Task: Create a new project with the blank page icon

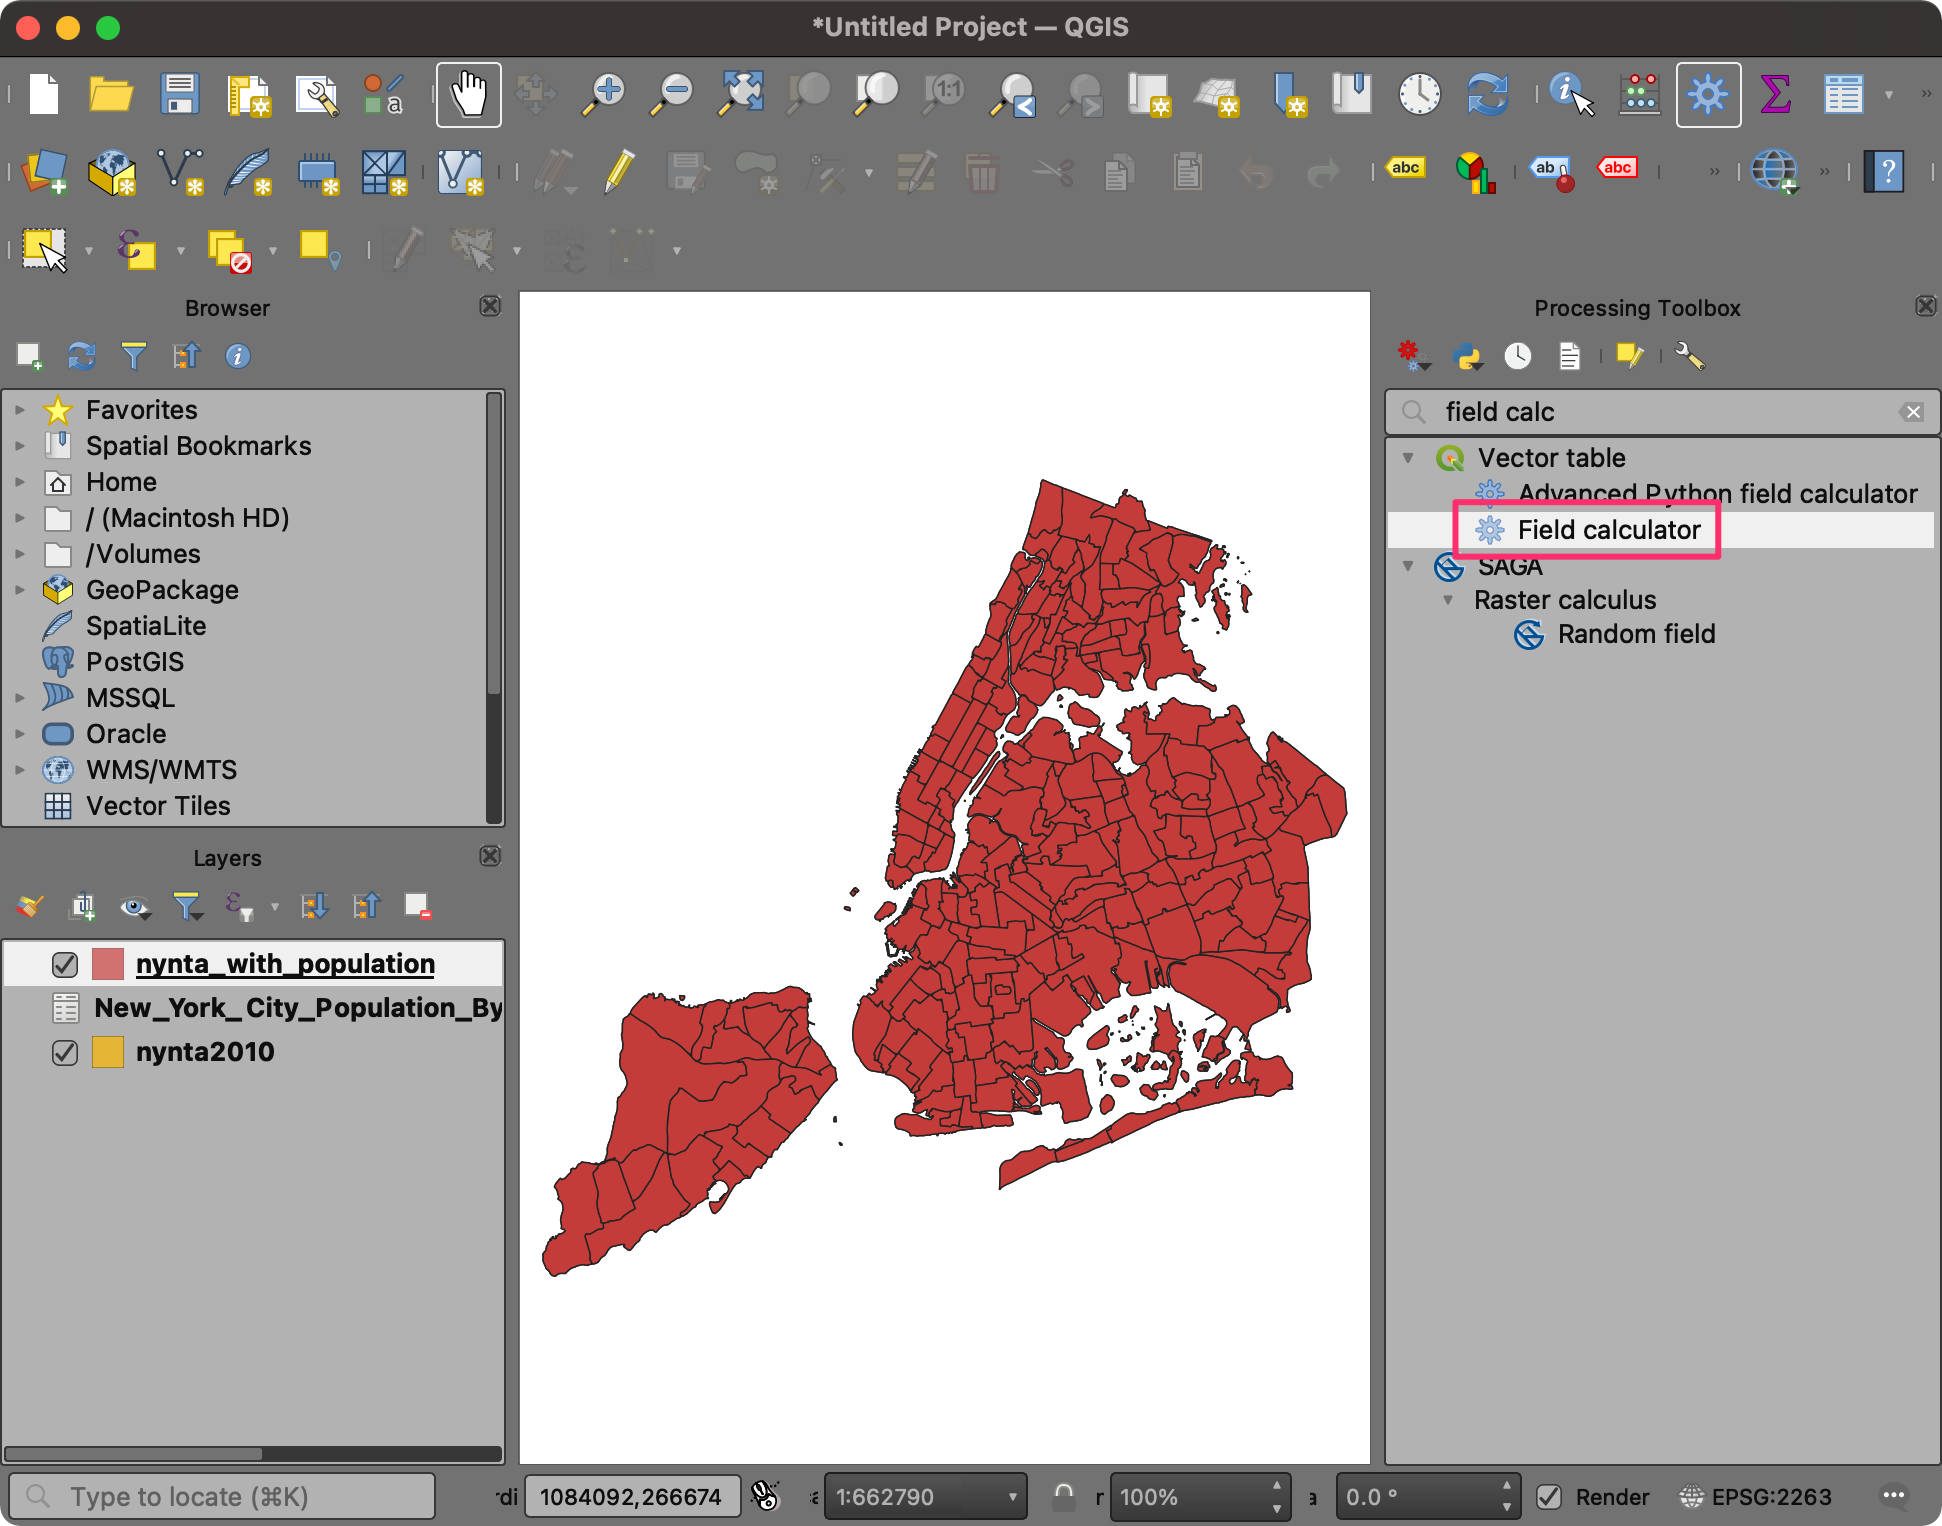Action: [44, 95]
